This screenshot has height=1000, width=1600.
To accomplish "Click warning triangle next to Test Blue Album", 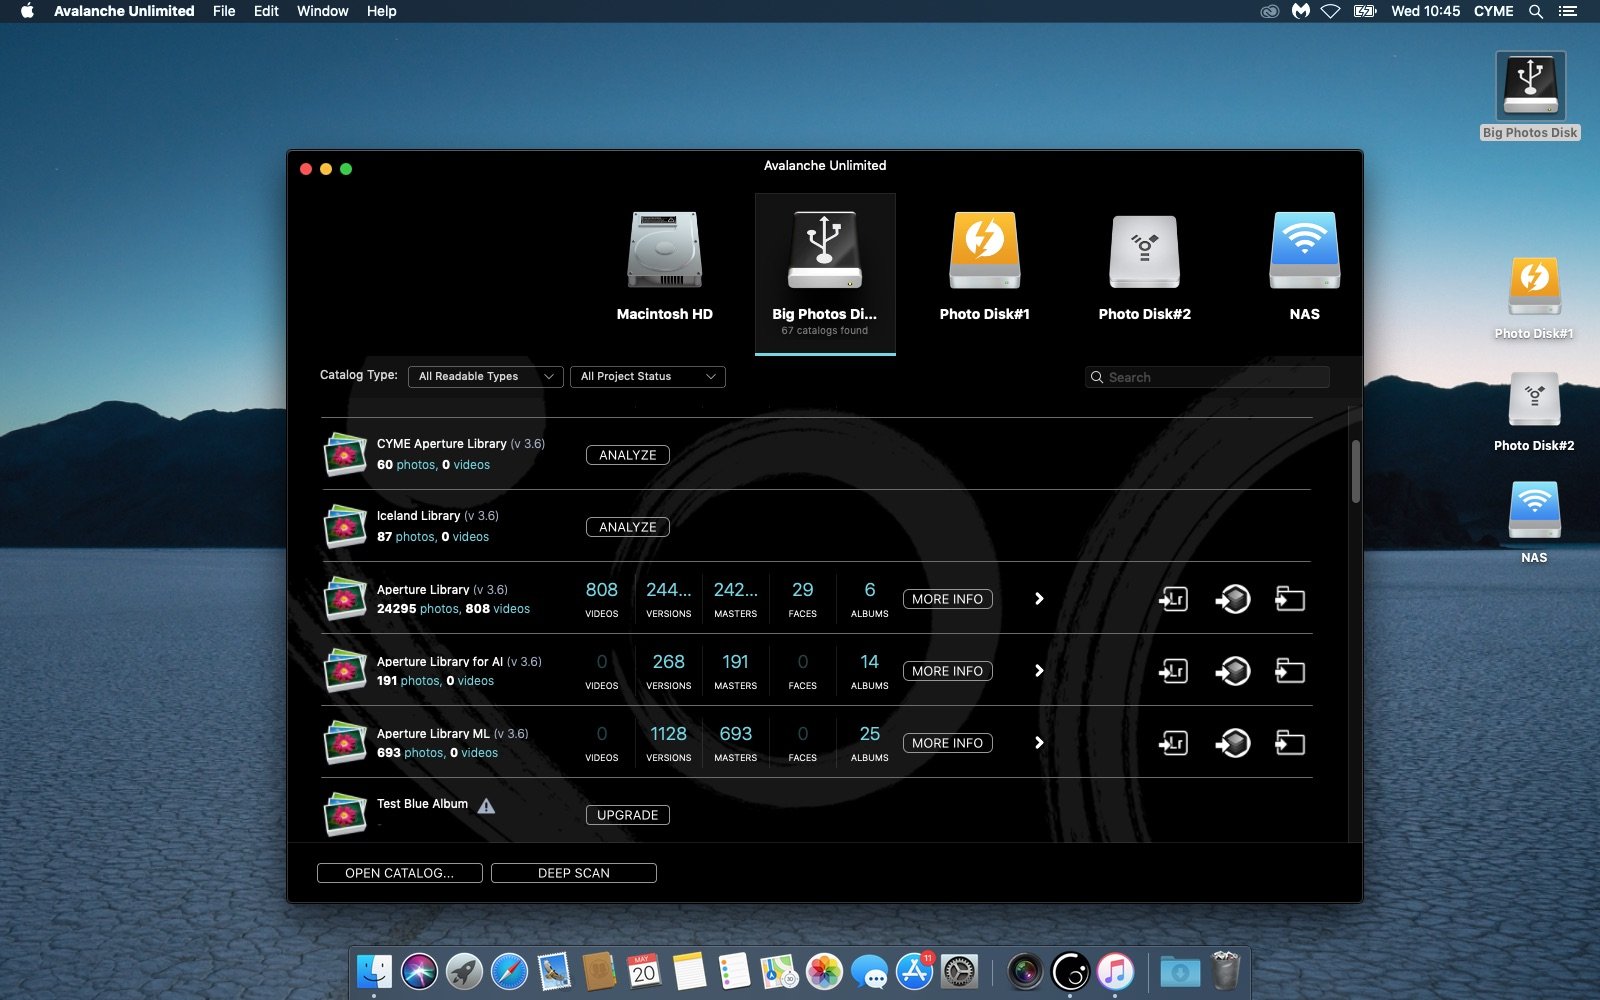I will coord(486,806).
